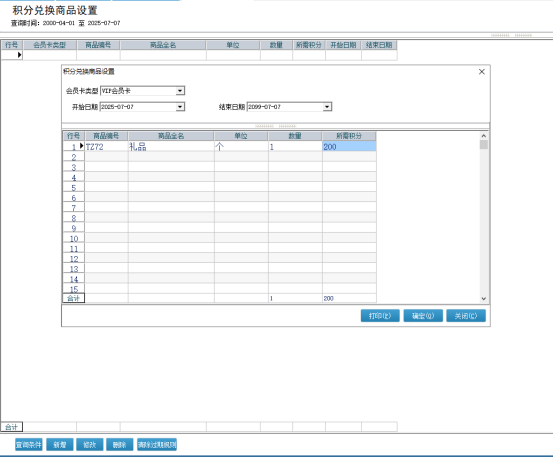Expand the 开始日期 date picker arrow
554x458 pixels.
(180, 107)
